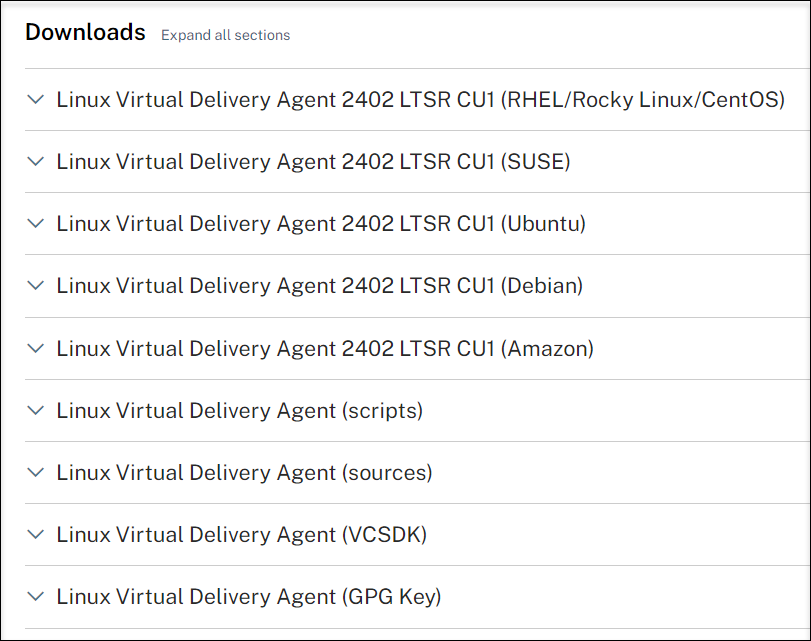Select Linux Virtual Delivery Agent (scripts) title
The height and width of the screenshot is (641, 811).
pos(239,410)
